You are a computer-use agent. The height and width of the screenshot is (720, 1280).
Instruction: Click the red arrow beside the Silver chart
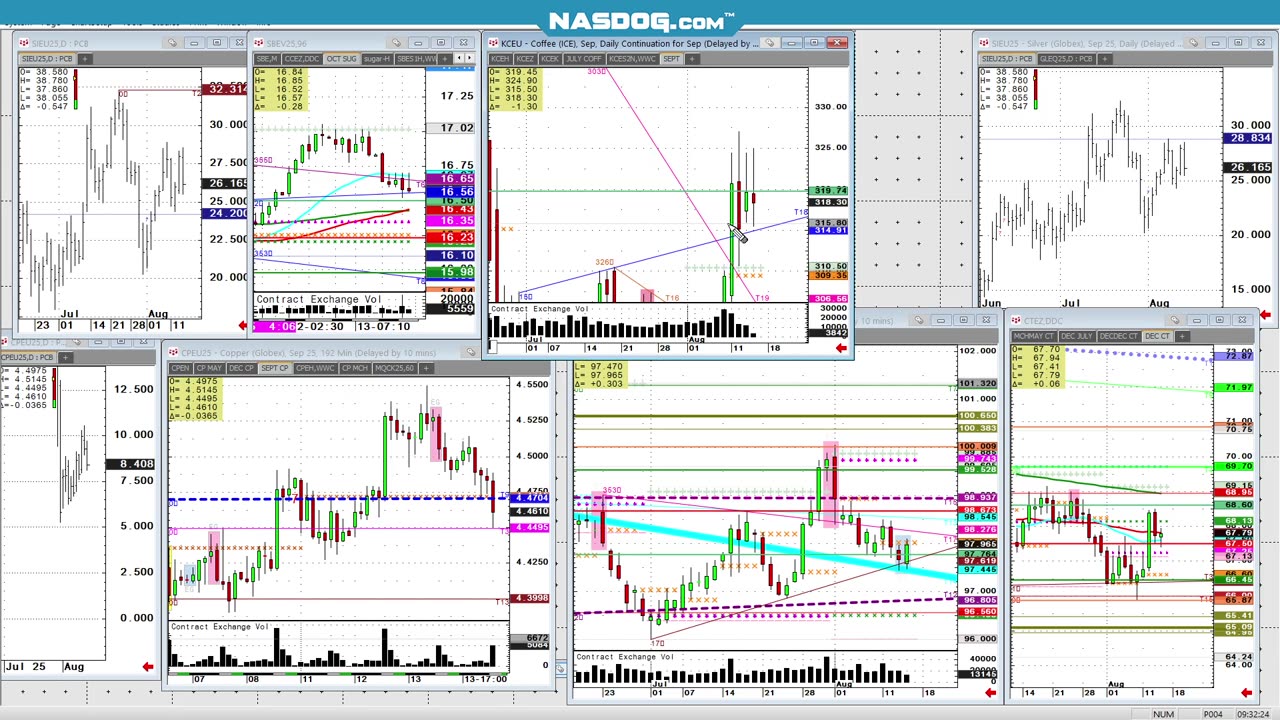click(x=1265, y=316)
